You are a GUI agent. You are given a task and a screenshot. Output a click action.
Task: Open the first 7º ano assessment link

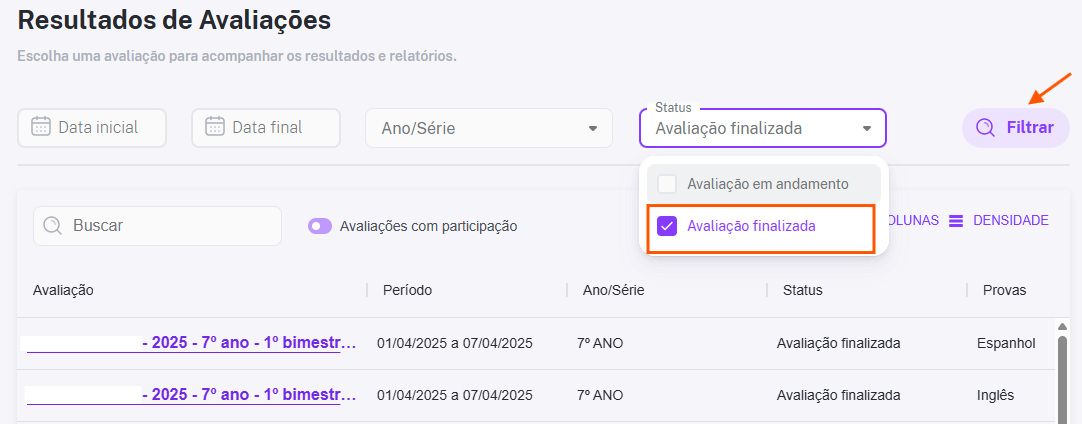[192, 343]
